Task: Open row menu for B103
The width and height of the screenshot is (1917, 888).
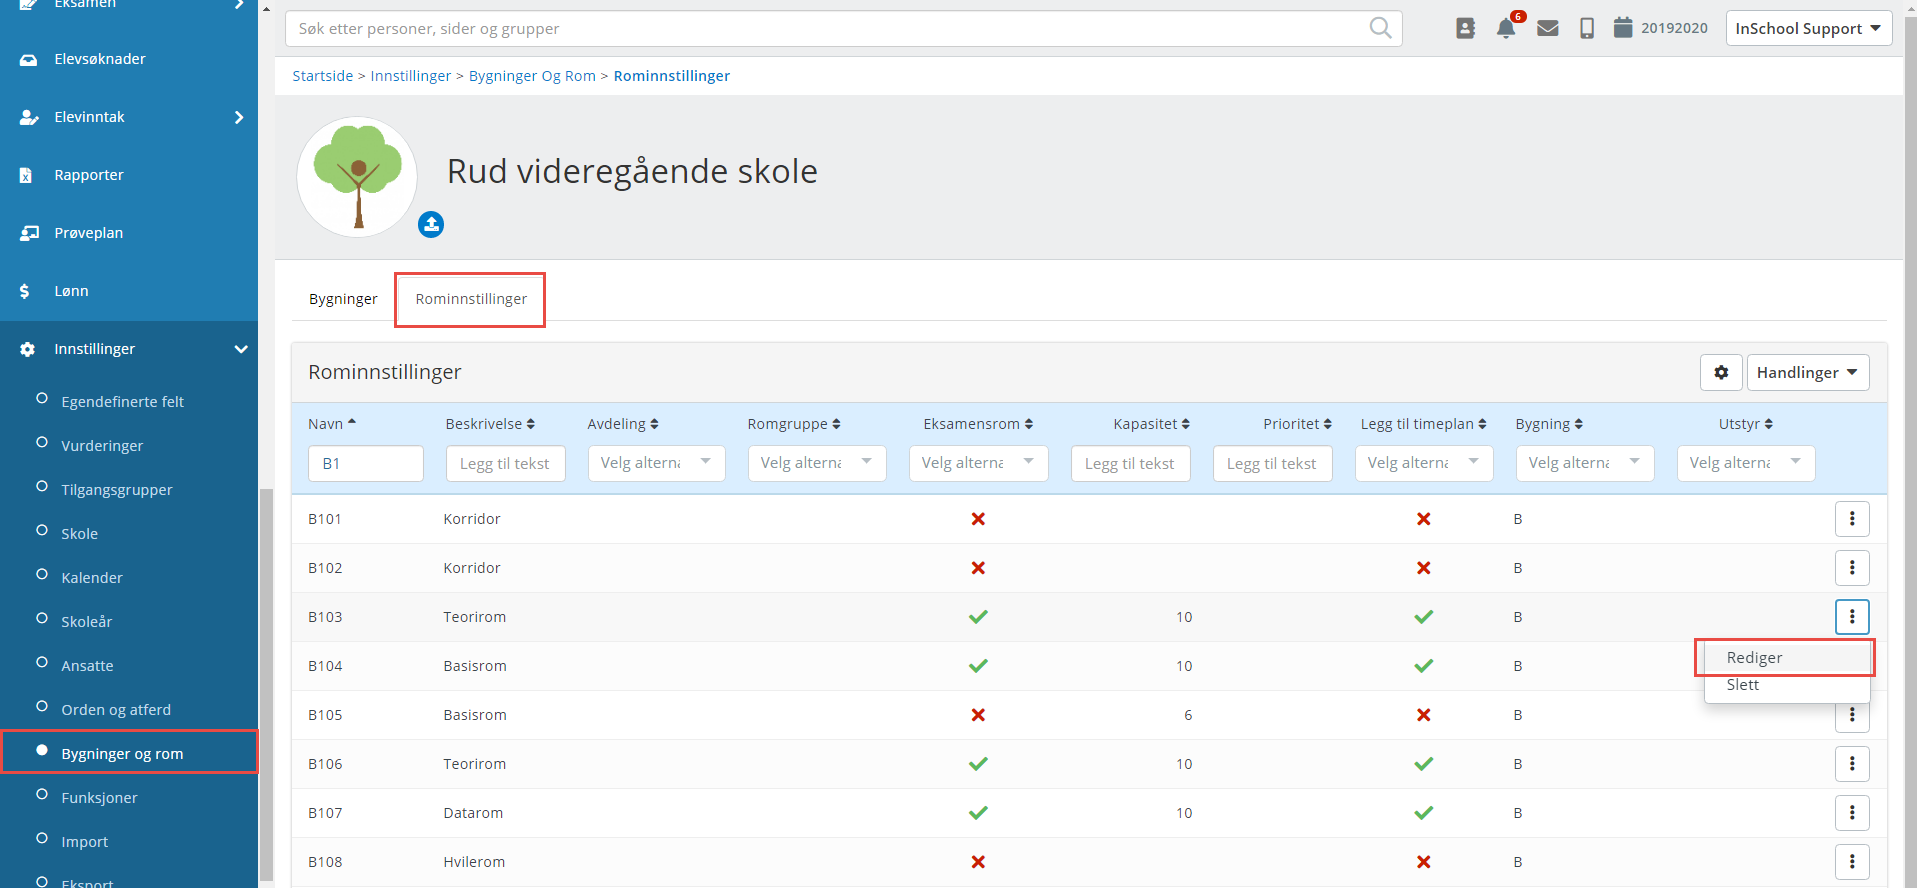Action: (1852, 616)
